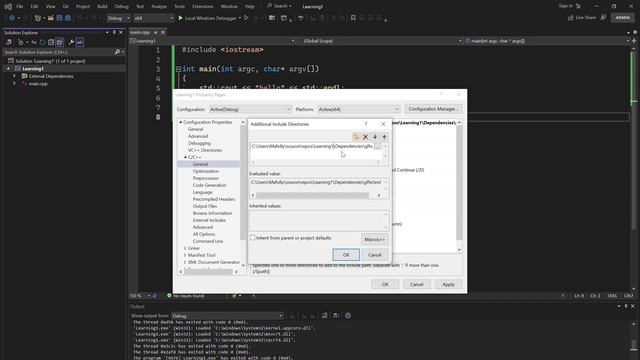Open Debug menu
Screen dimensions: 640x360
(121, 7)
